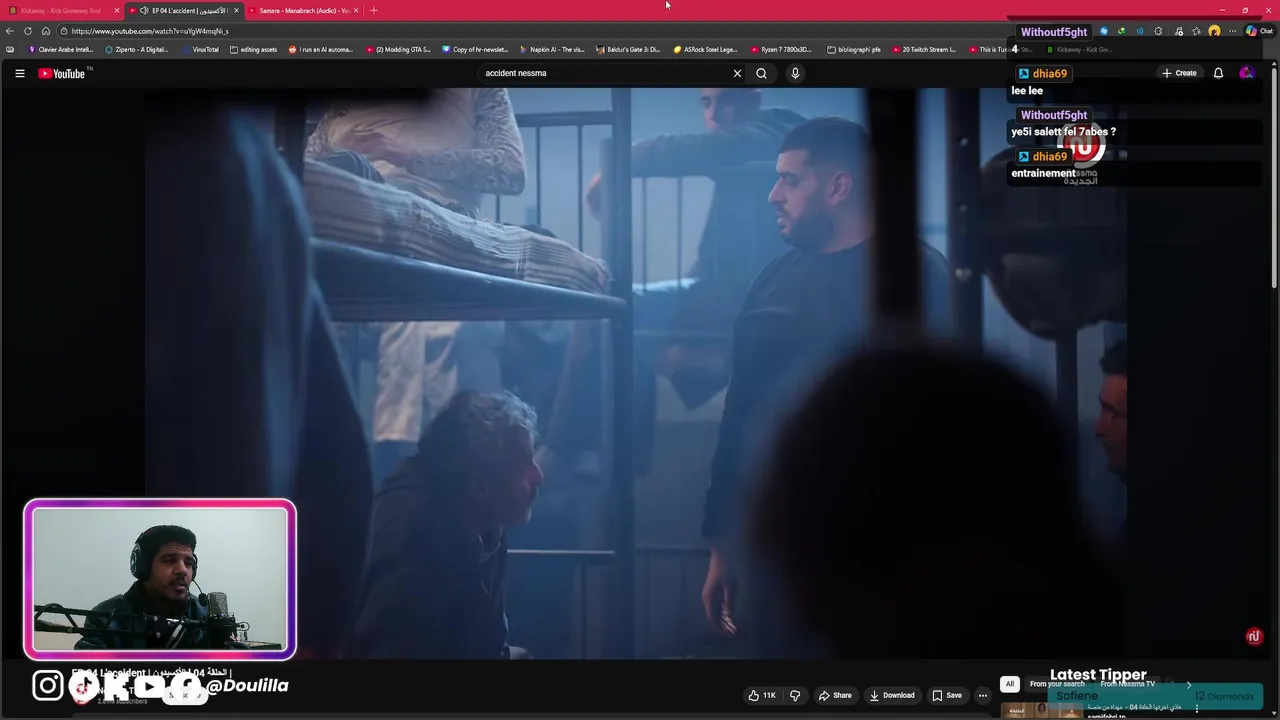Open recommended video options three dots

pos(1196,708)
